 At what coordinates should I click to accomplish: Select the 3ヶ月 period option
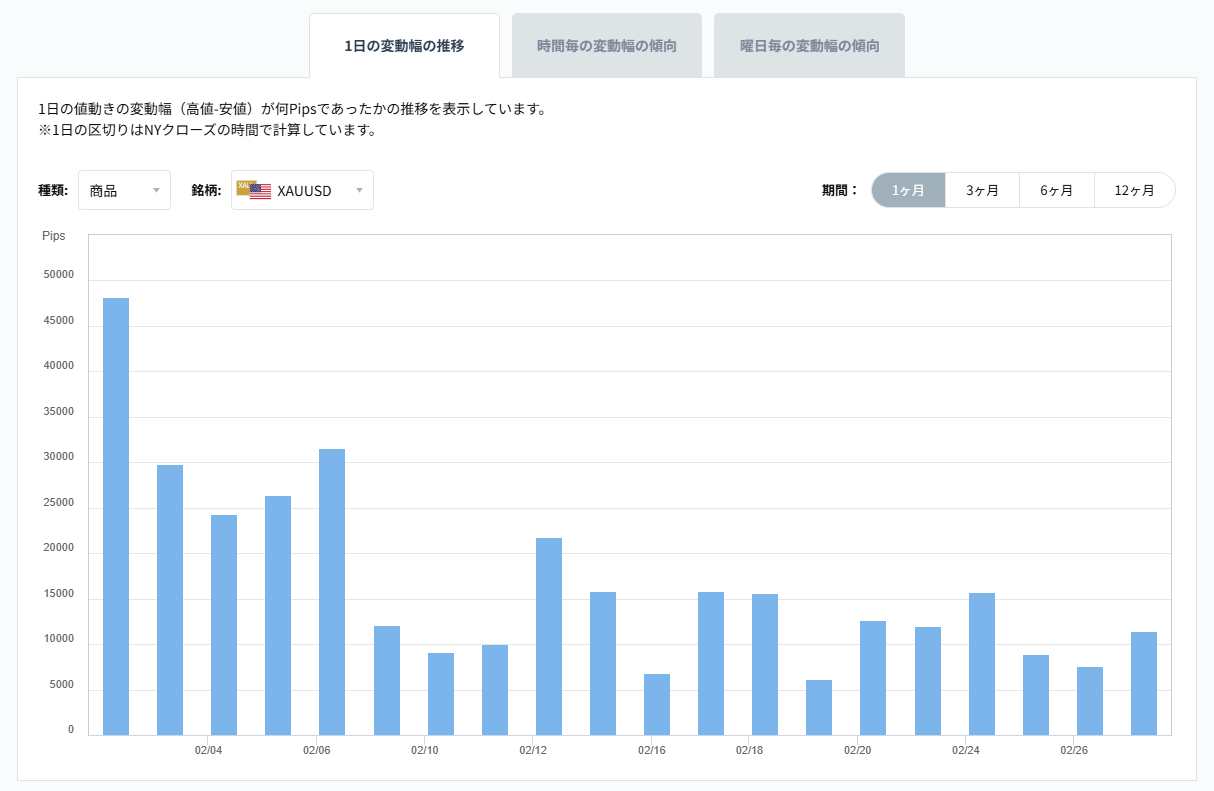coord(981,190)
